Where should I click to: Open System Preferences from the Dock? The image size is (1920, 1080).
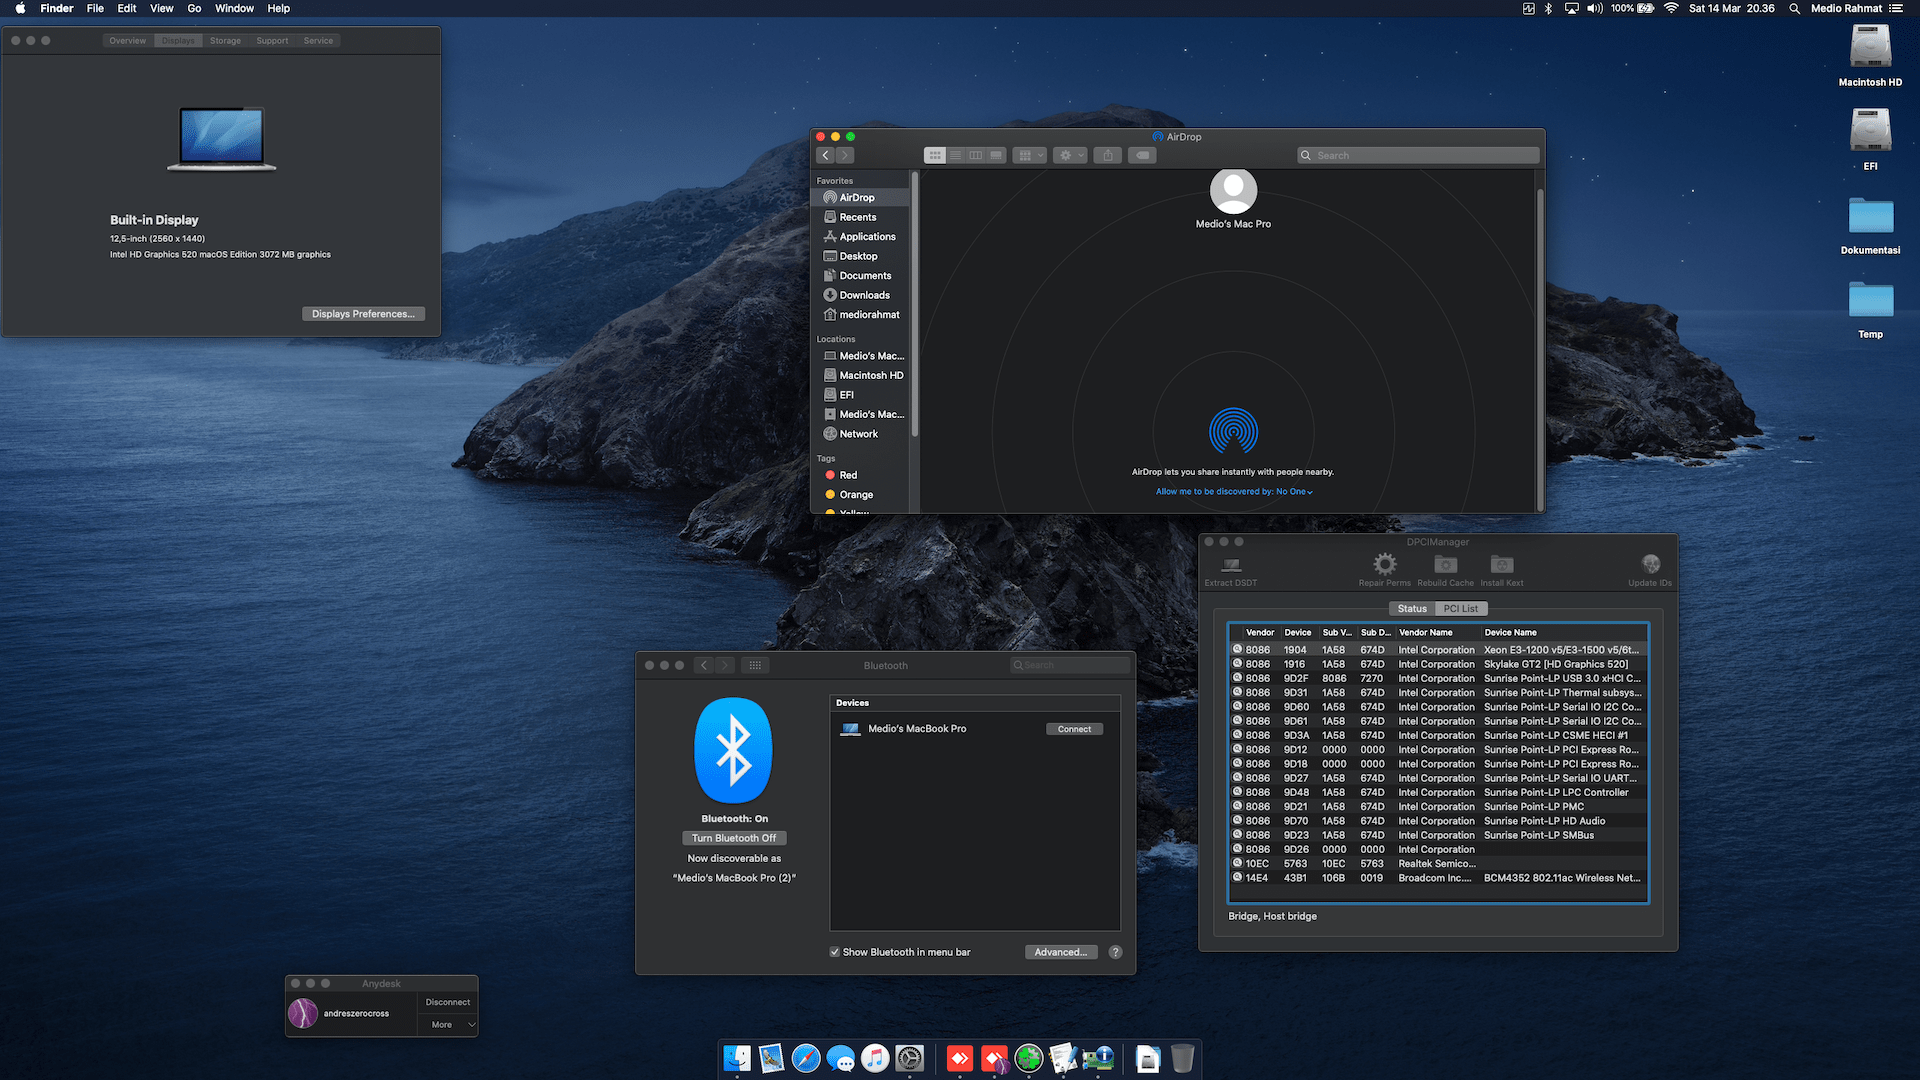[910, 1058]
